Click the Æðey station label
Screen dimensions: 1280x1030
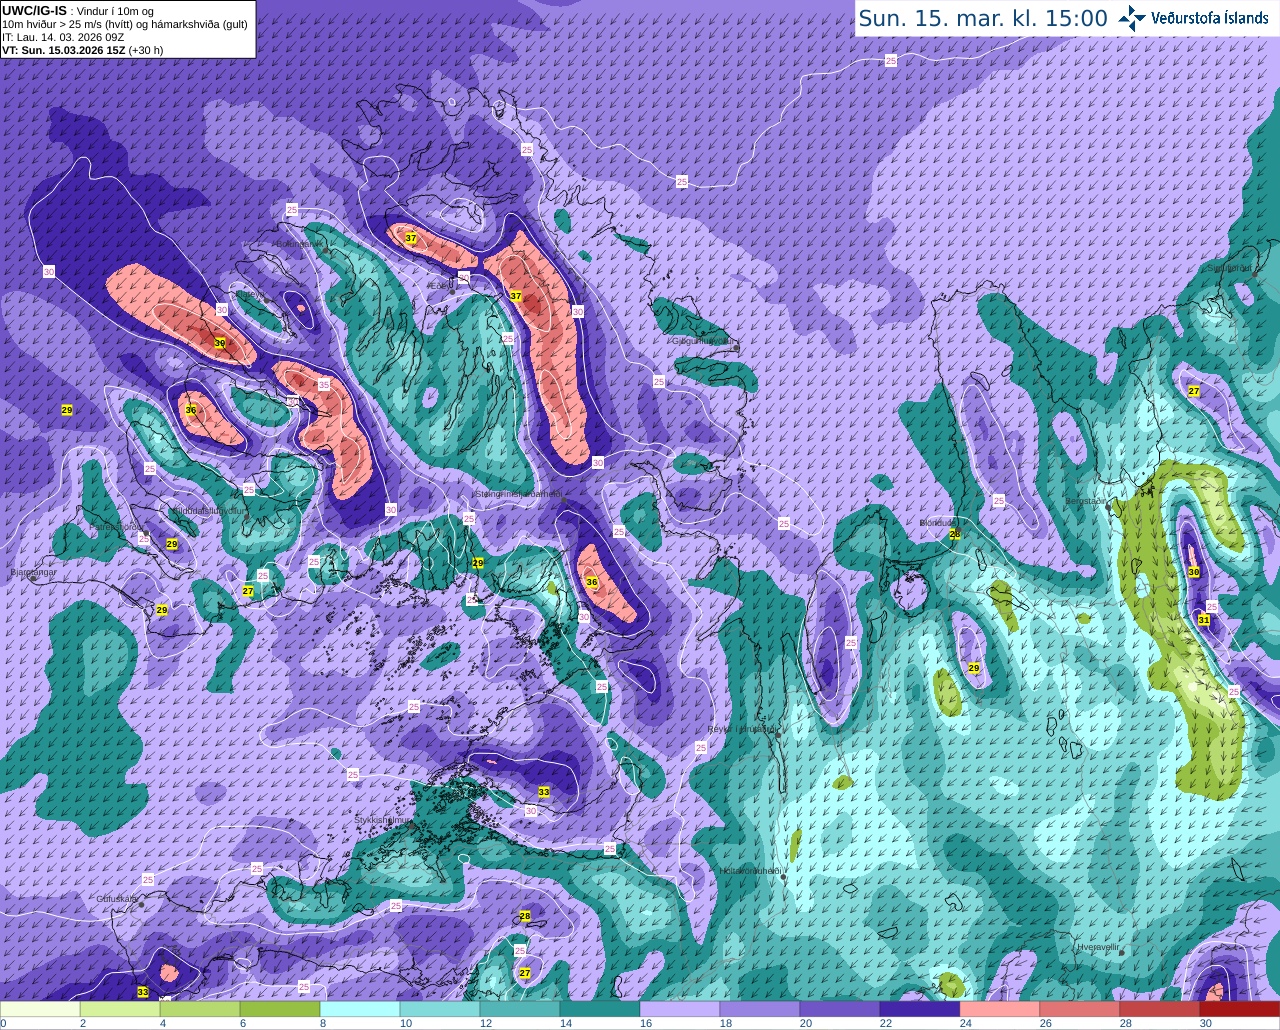pyautogui.click(x=439, y=285)
